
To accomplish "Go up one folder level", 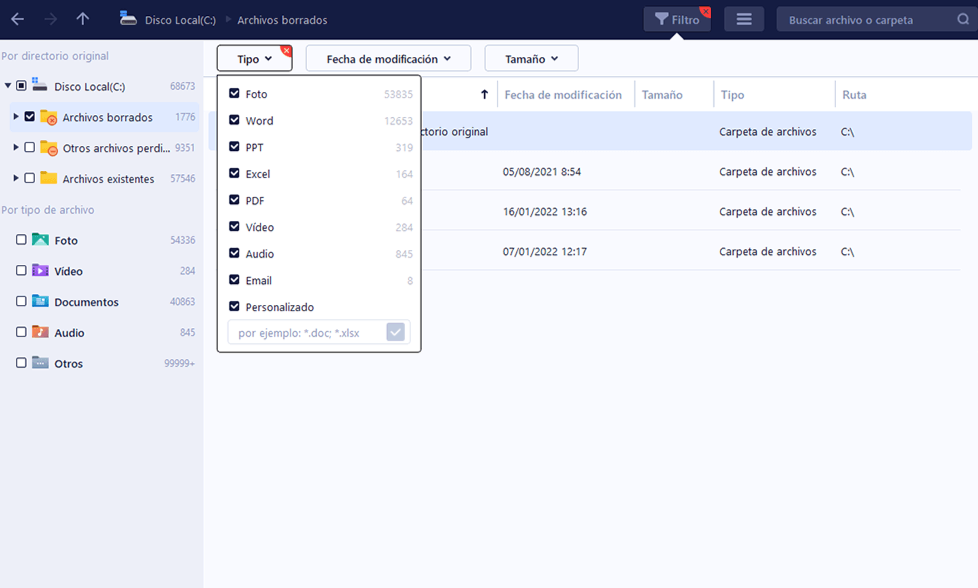I will (x=82, y=19).
